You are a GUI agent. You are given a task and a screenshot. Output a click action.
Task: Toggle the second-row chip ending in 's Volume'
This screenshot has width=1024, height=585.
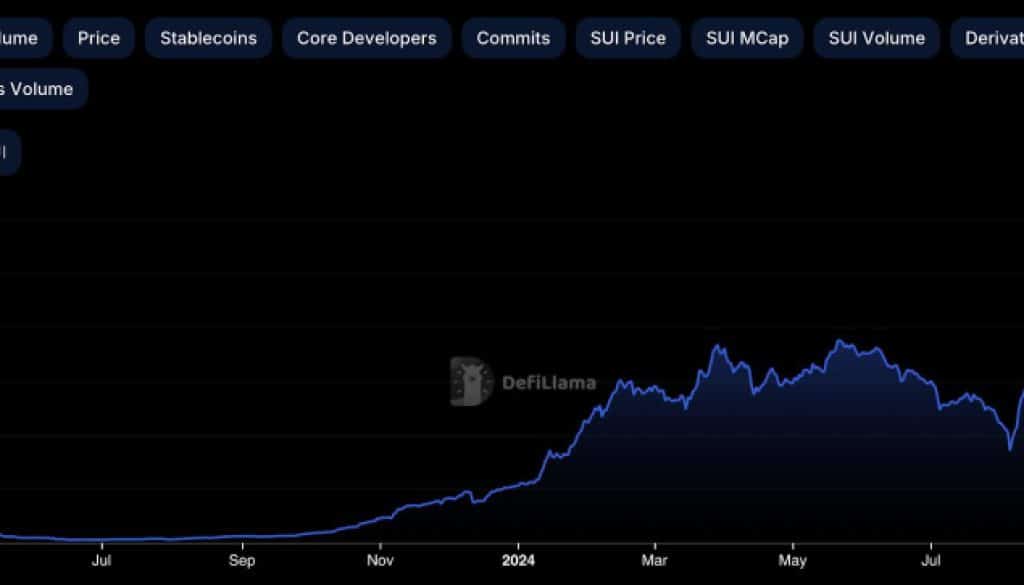[x=38, y=89]
